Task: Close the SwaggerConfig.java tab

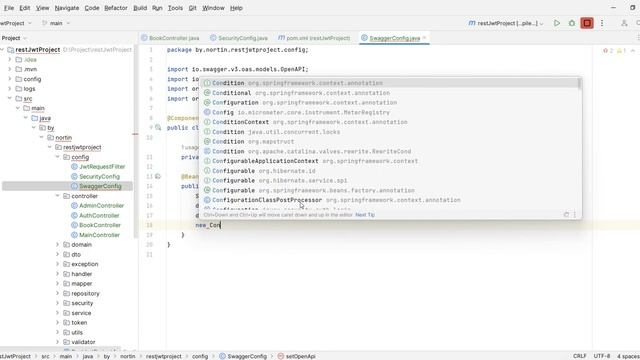Action: 424,38
